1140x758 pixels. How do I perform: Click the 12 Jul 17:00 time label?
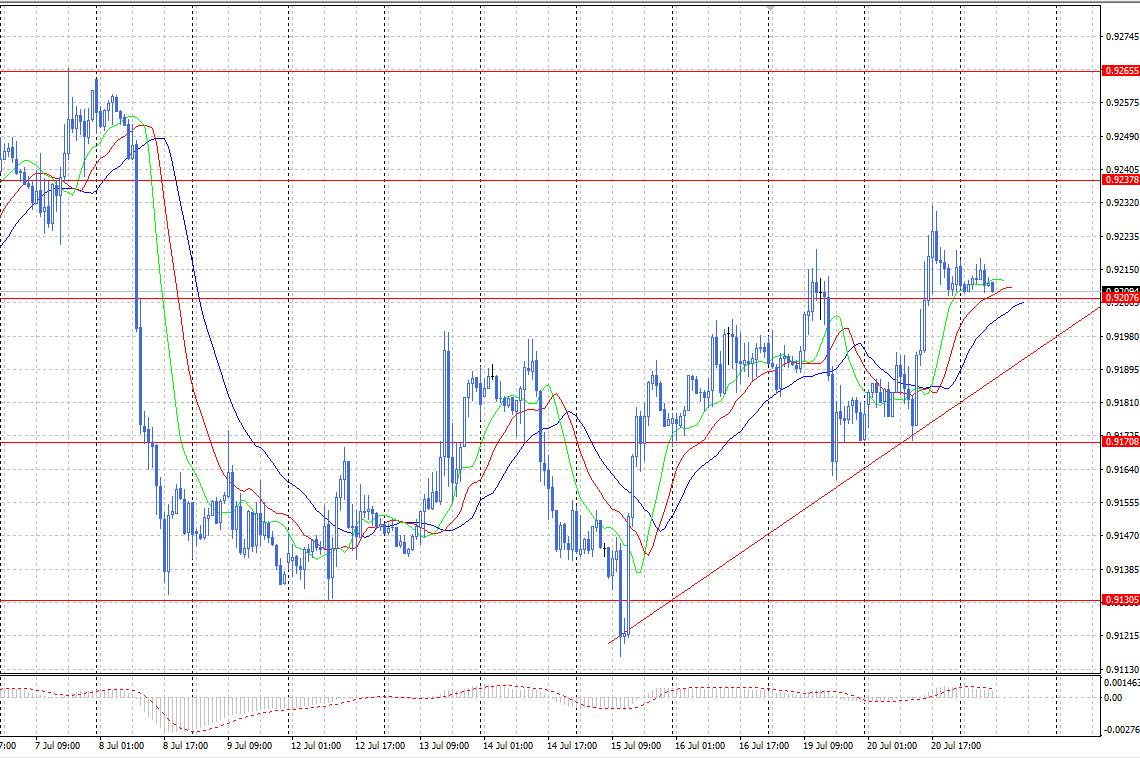[x=380, y=746]
